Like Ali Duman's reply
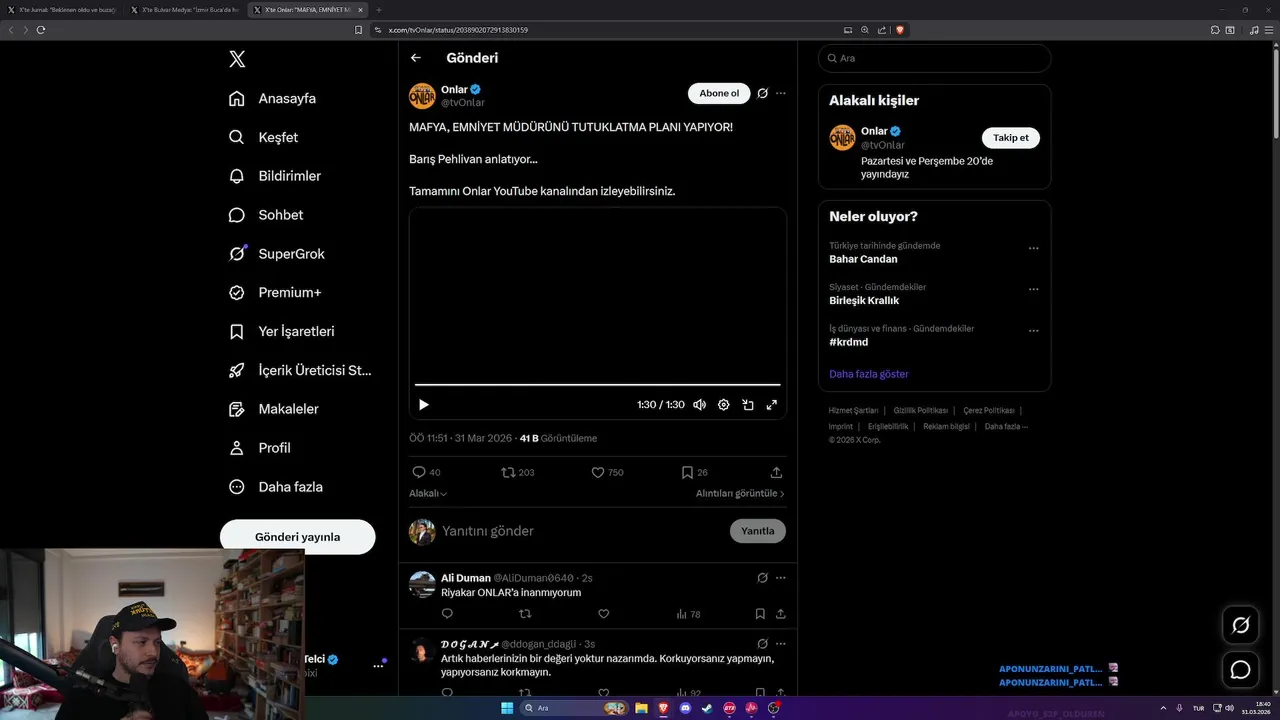1280x720 pixels. (x=603, y=614)
